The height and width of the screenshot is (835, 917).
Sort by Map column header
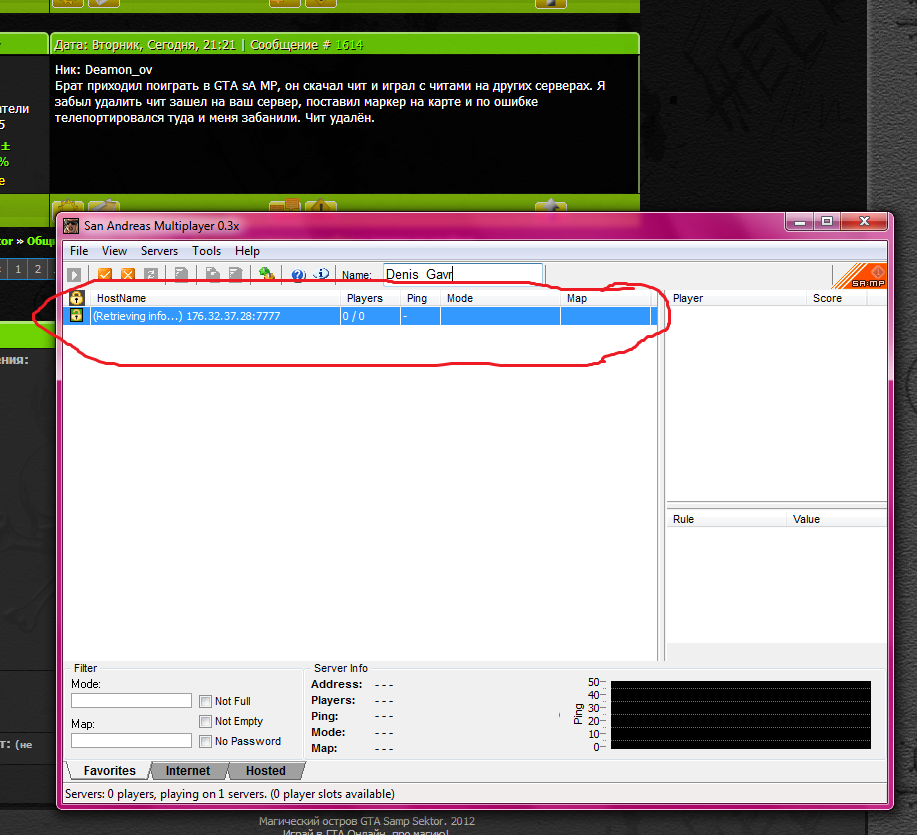click(x=606, y=298)
